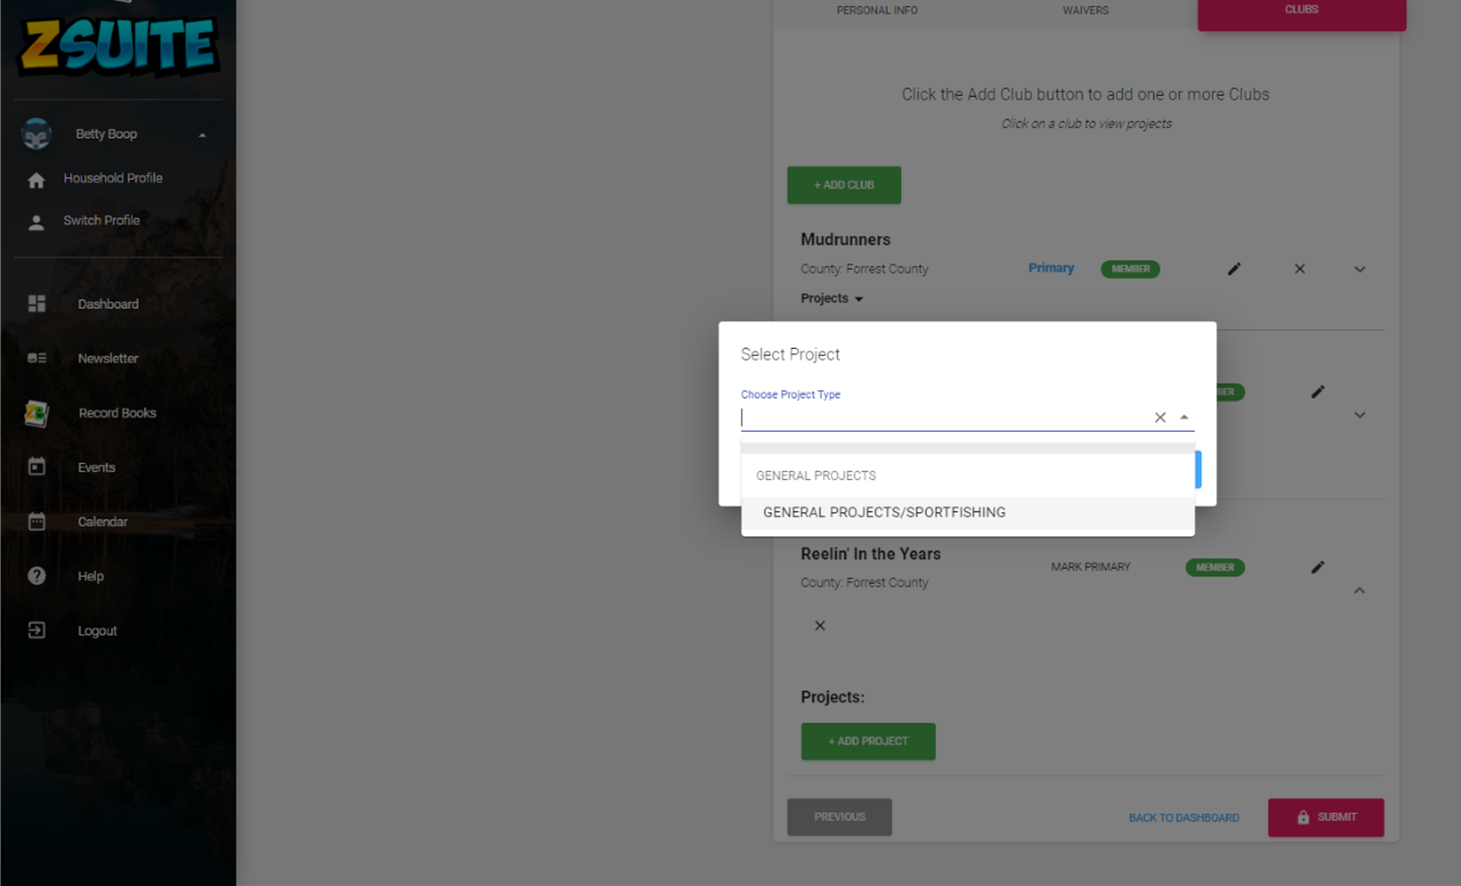Remove the Mudrunners club with the X icon

(x=1300, y=269)
